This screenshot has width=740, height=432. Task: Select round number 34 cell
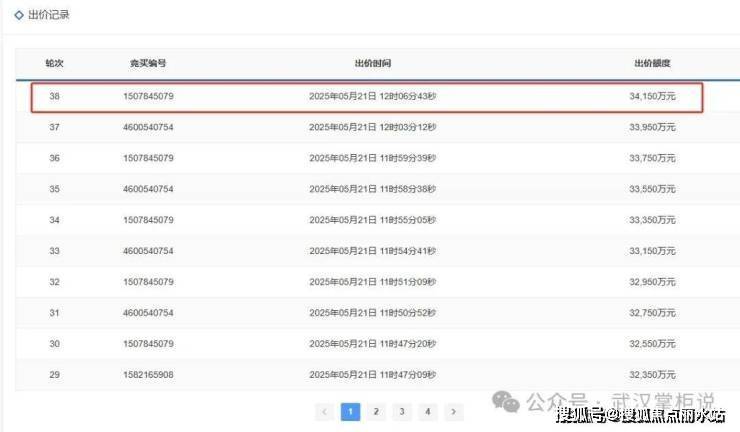click(54, 220)
